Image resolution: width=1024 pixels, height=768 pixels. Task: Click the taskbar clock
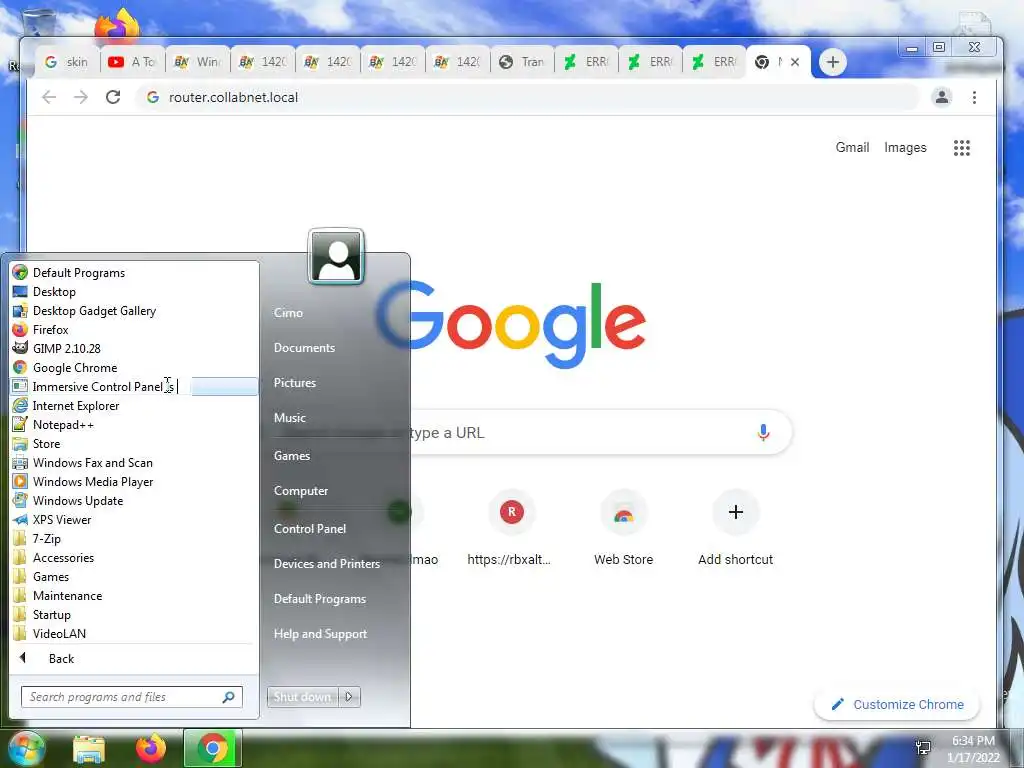[x=973, y=749]
